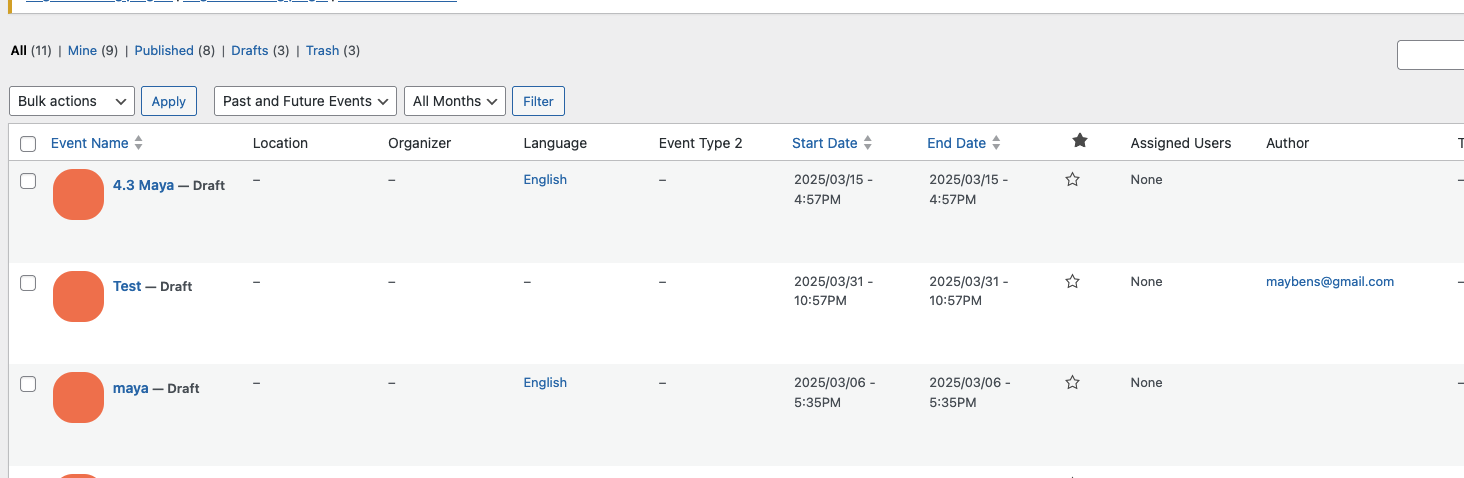The image size is (1464, 478).
Task: Toggle featured star for Test event
Action: (x=1073, y=282)
